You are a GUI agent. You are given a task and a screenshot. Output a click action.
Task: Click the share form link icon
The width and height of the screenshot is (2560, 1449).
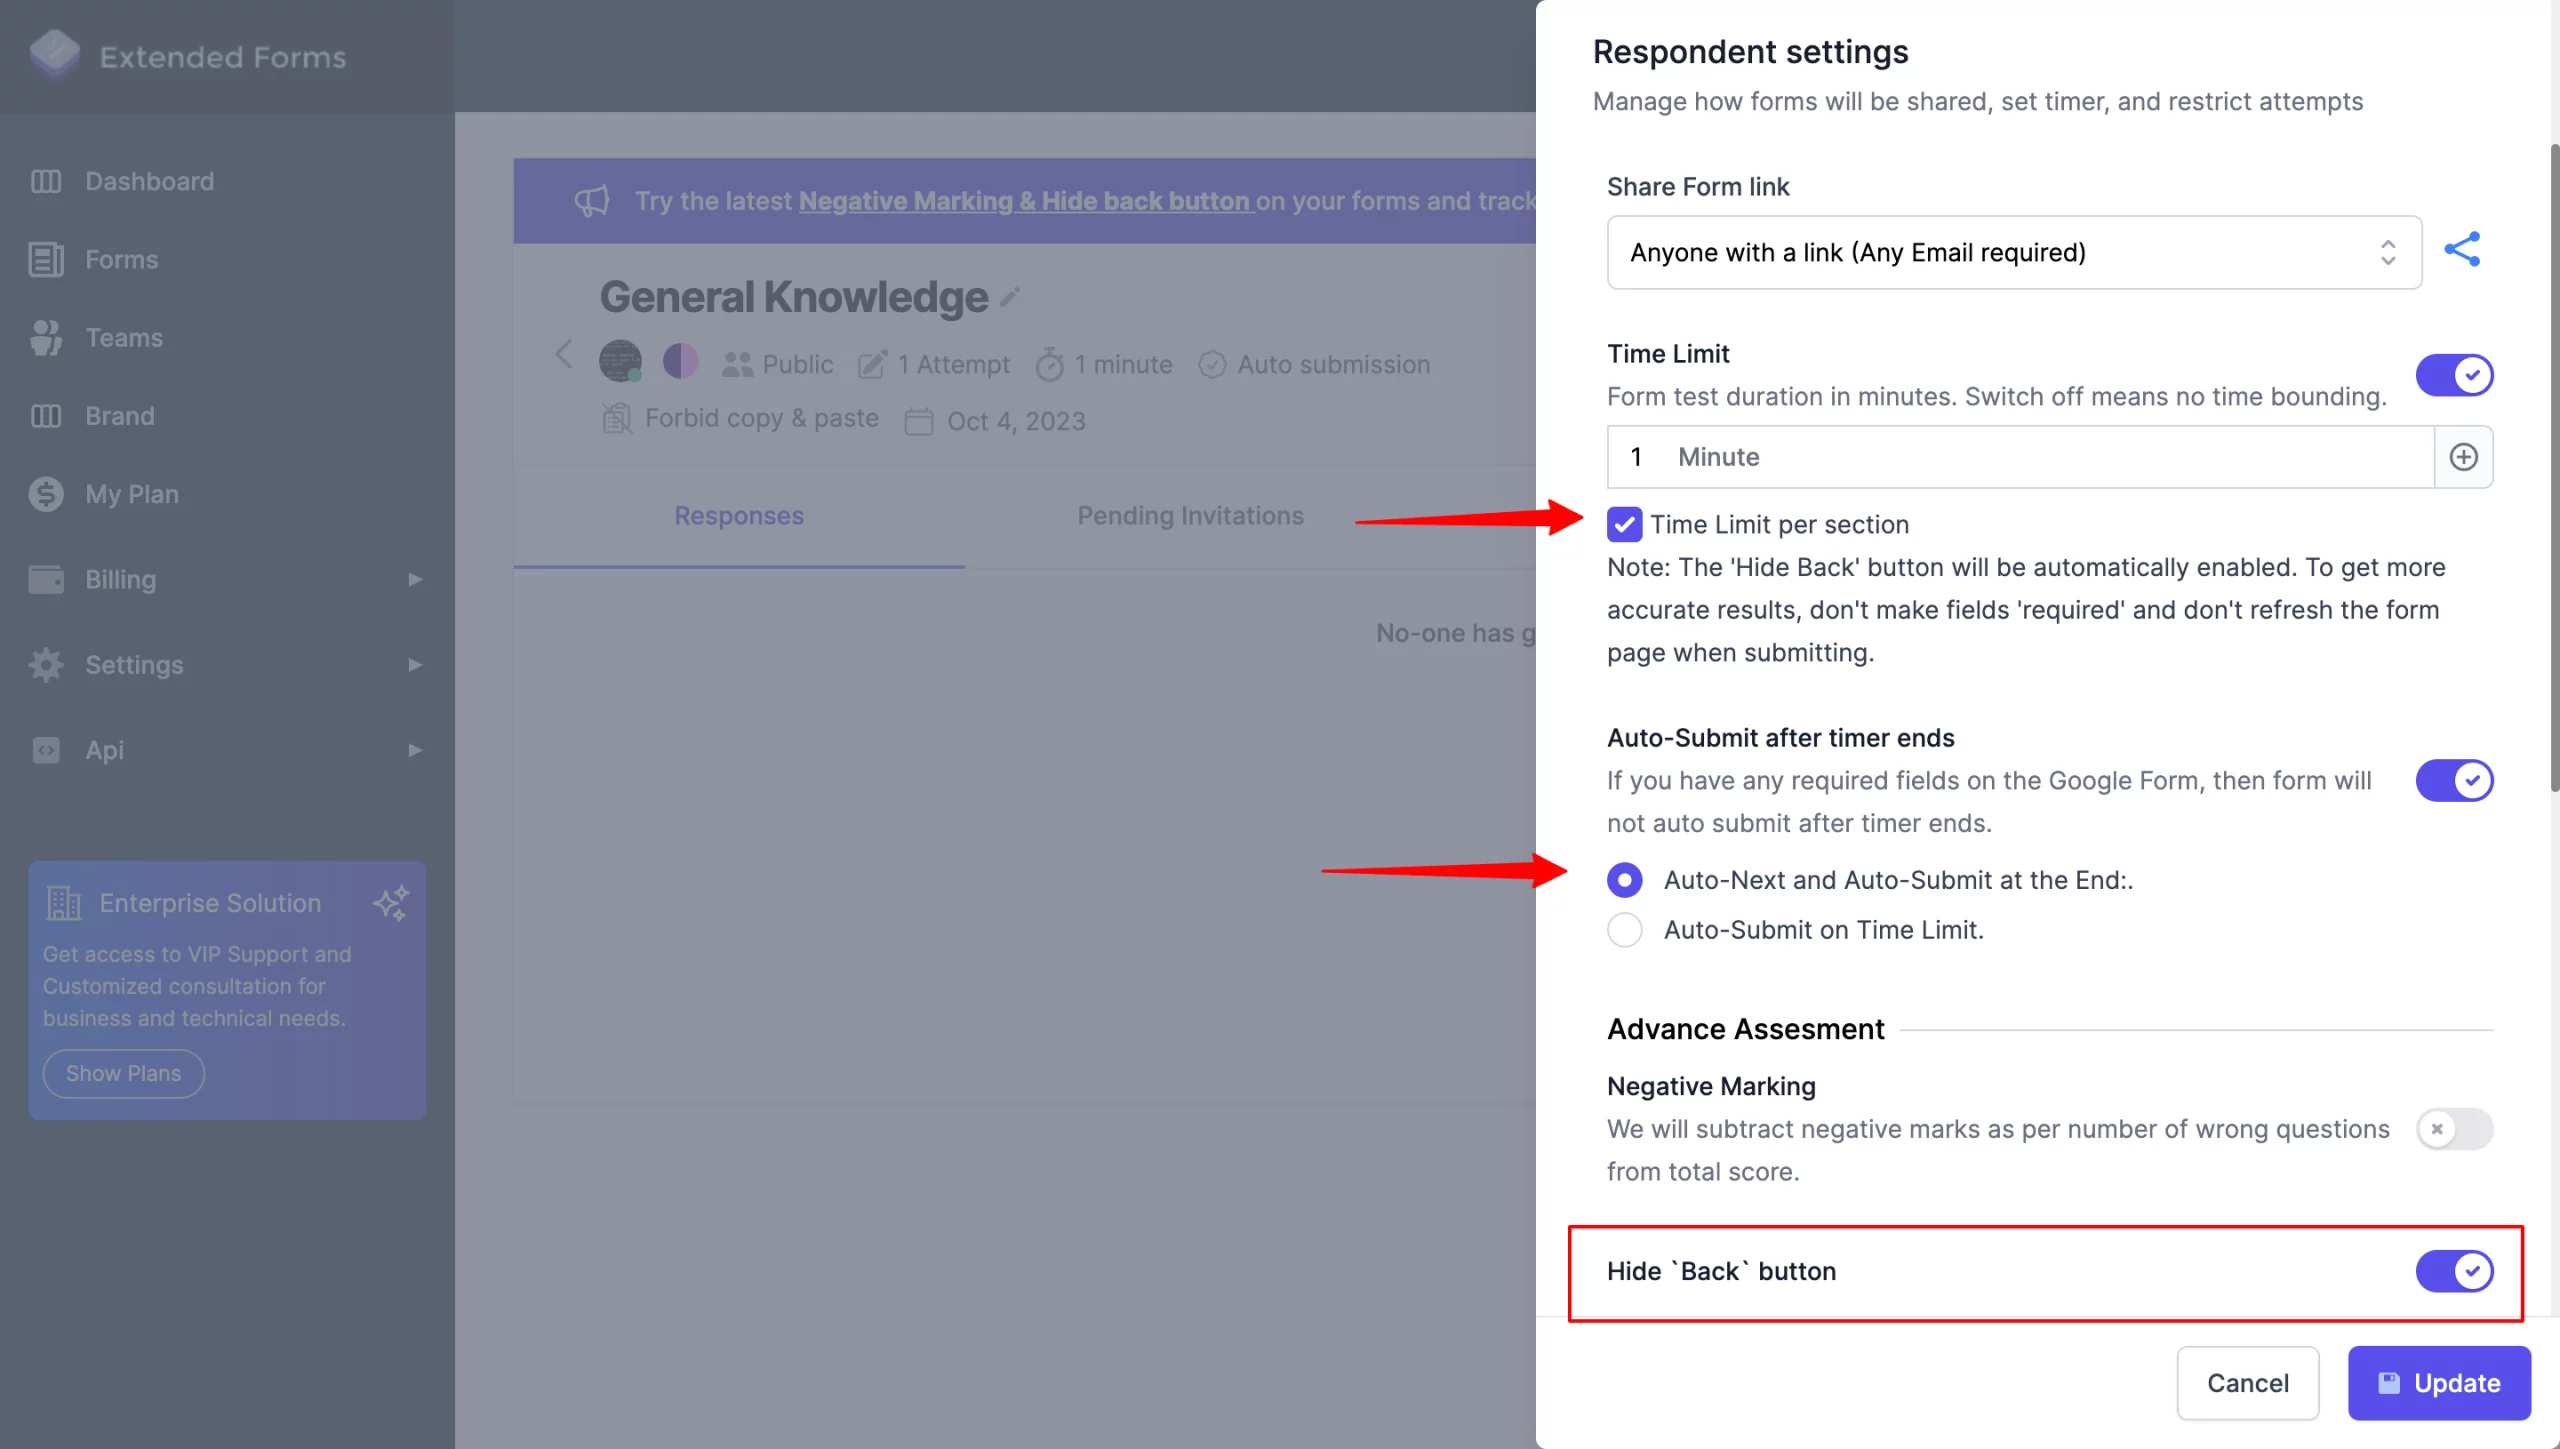coord(2462,250)
